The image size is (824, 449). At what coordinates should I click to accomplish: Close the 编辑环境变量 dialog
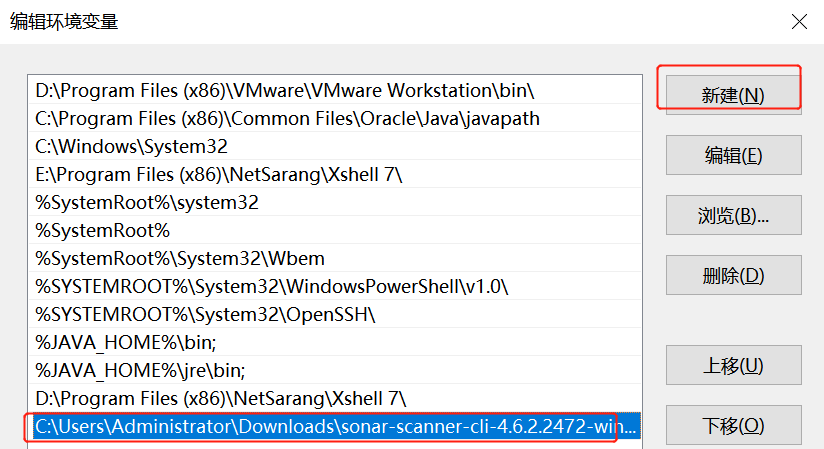coord(799,22)
